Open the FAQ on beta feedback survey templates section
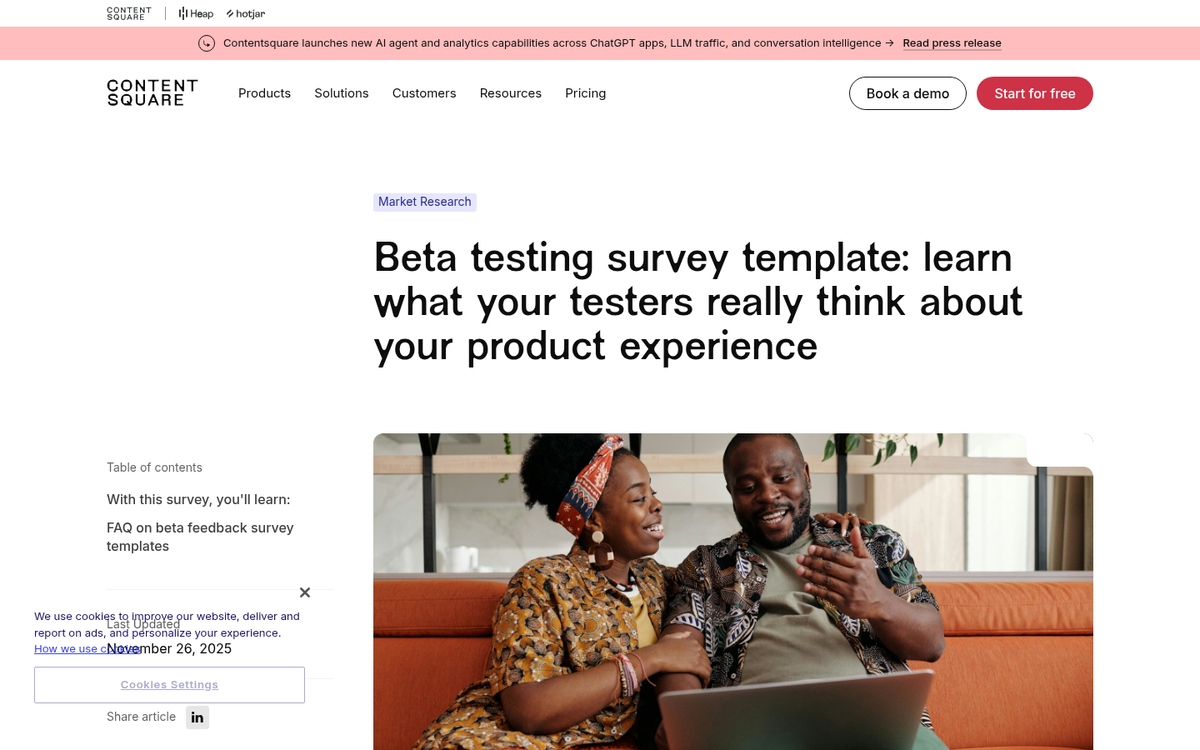Screen dimensions: 1200x750 (200, 536)
